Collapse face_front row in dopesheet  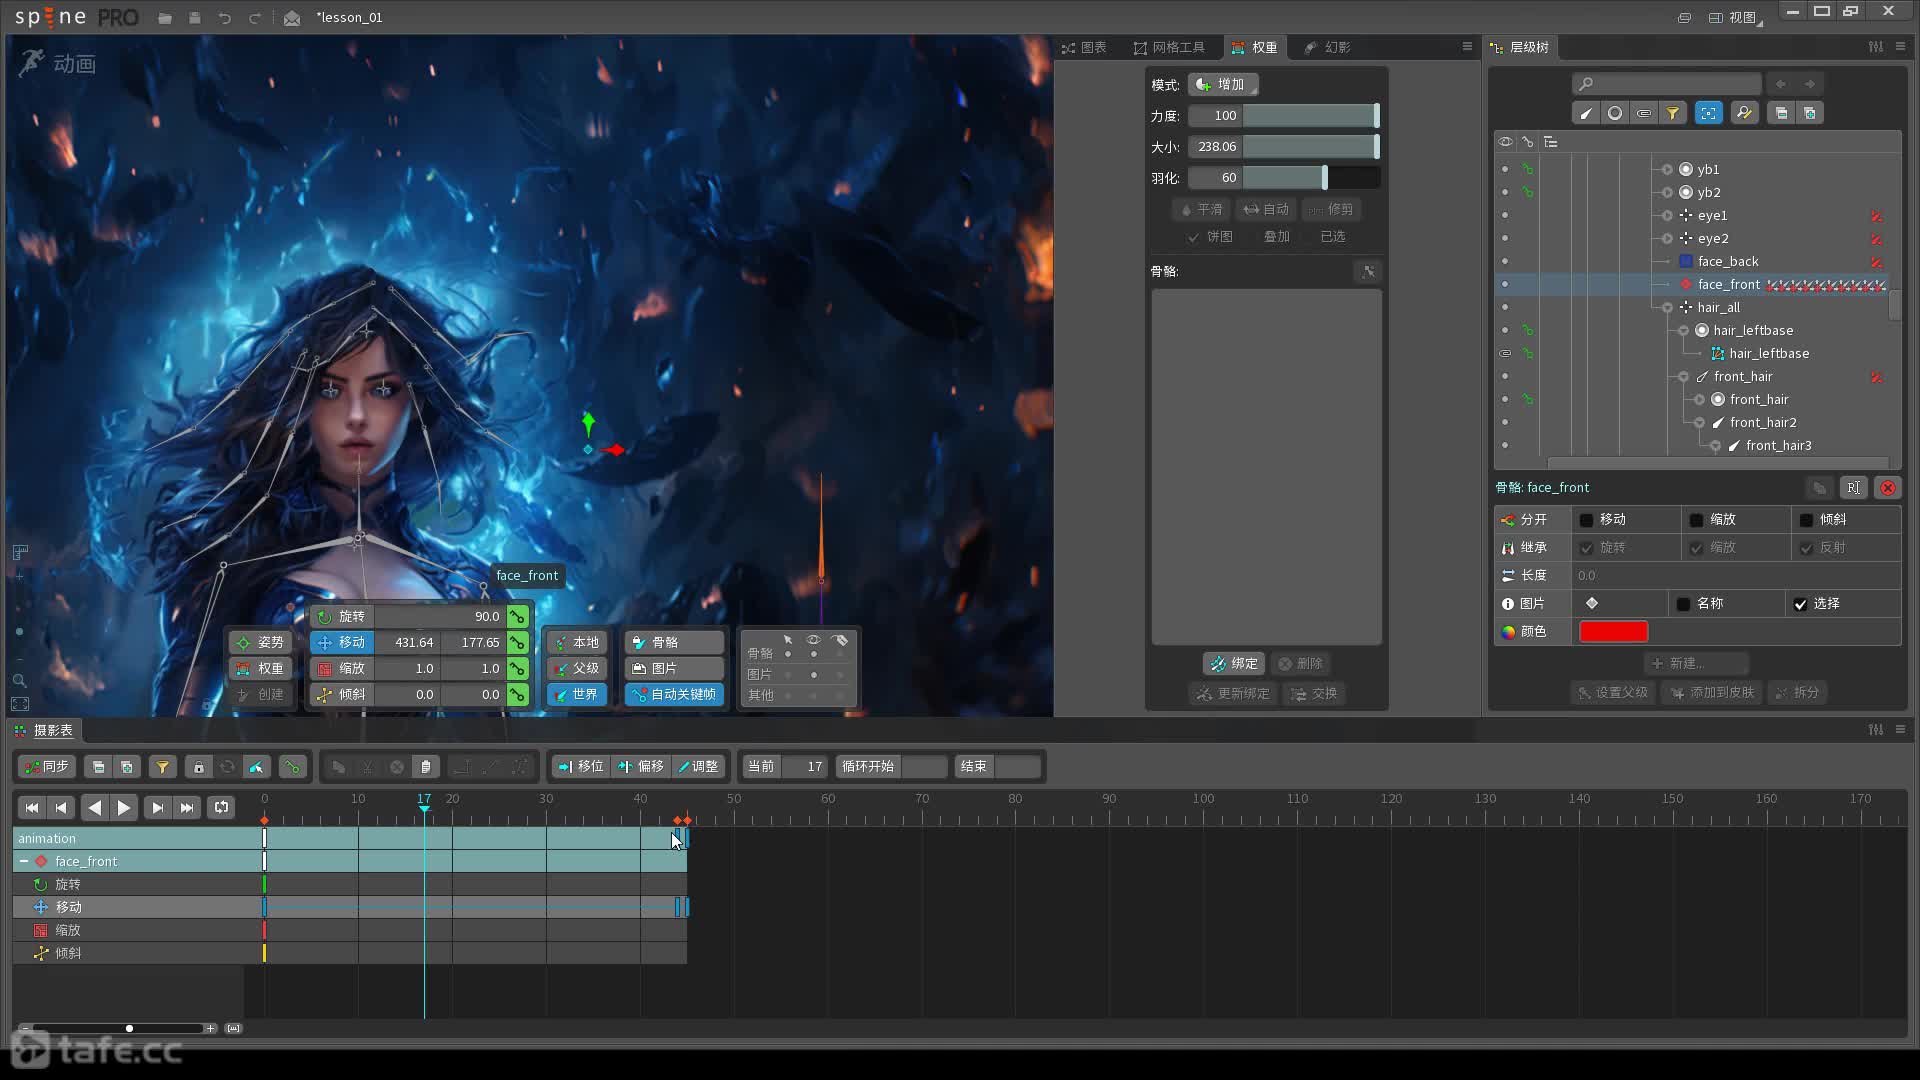pos(24,862)
